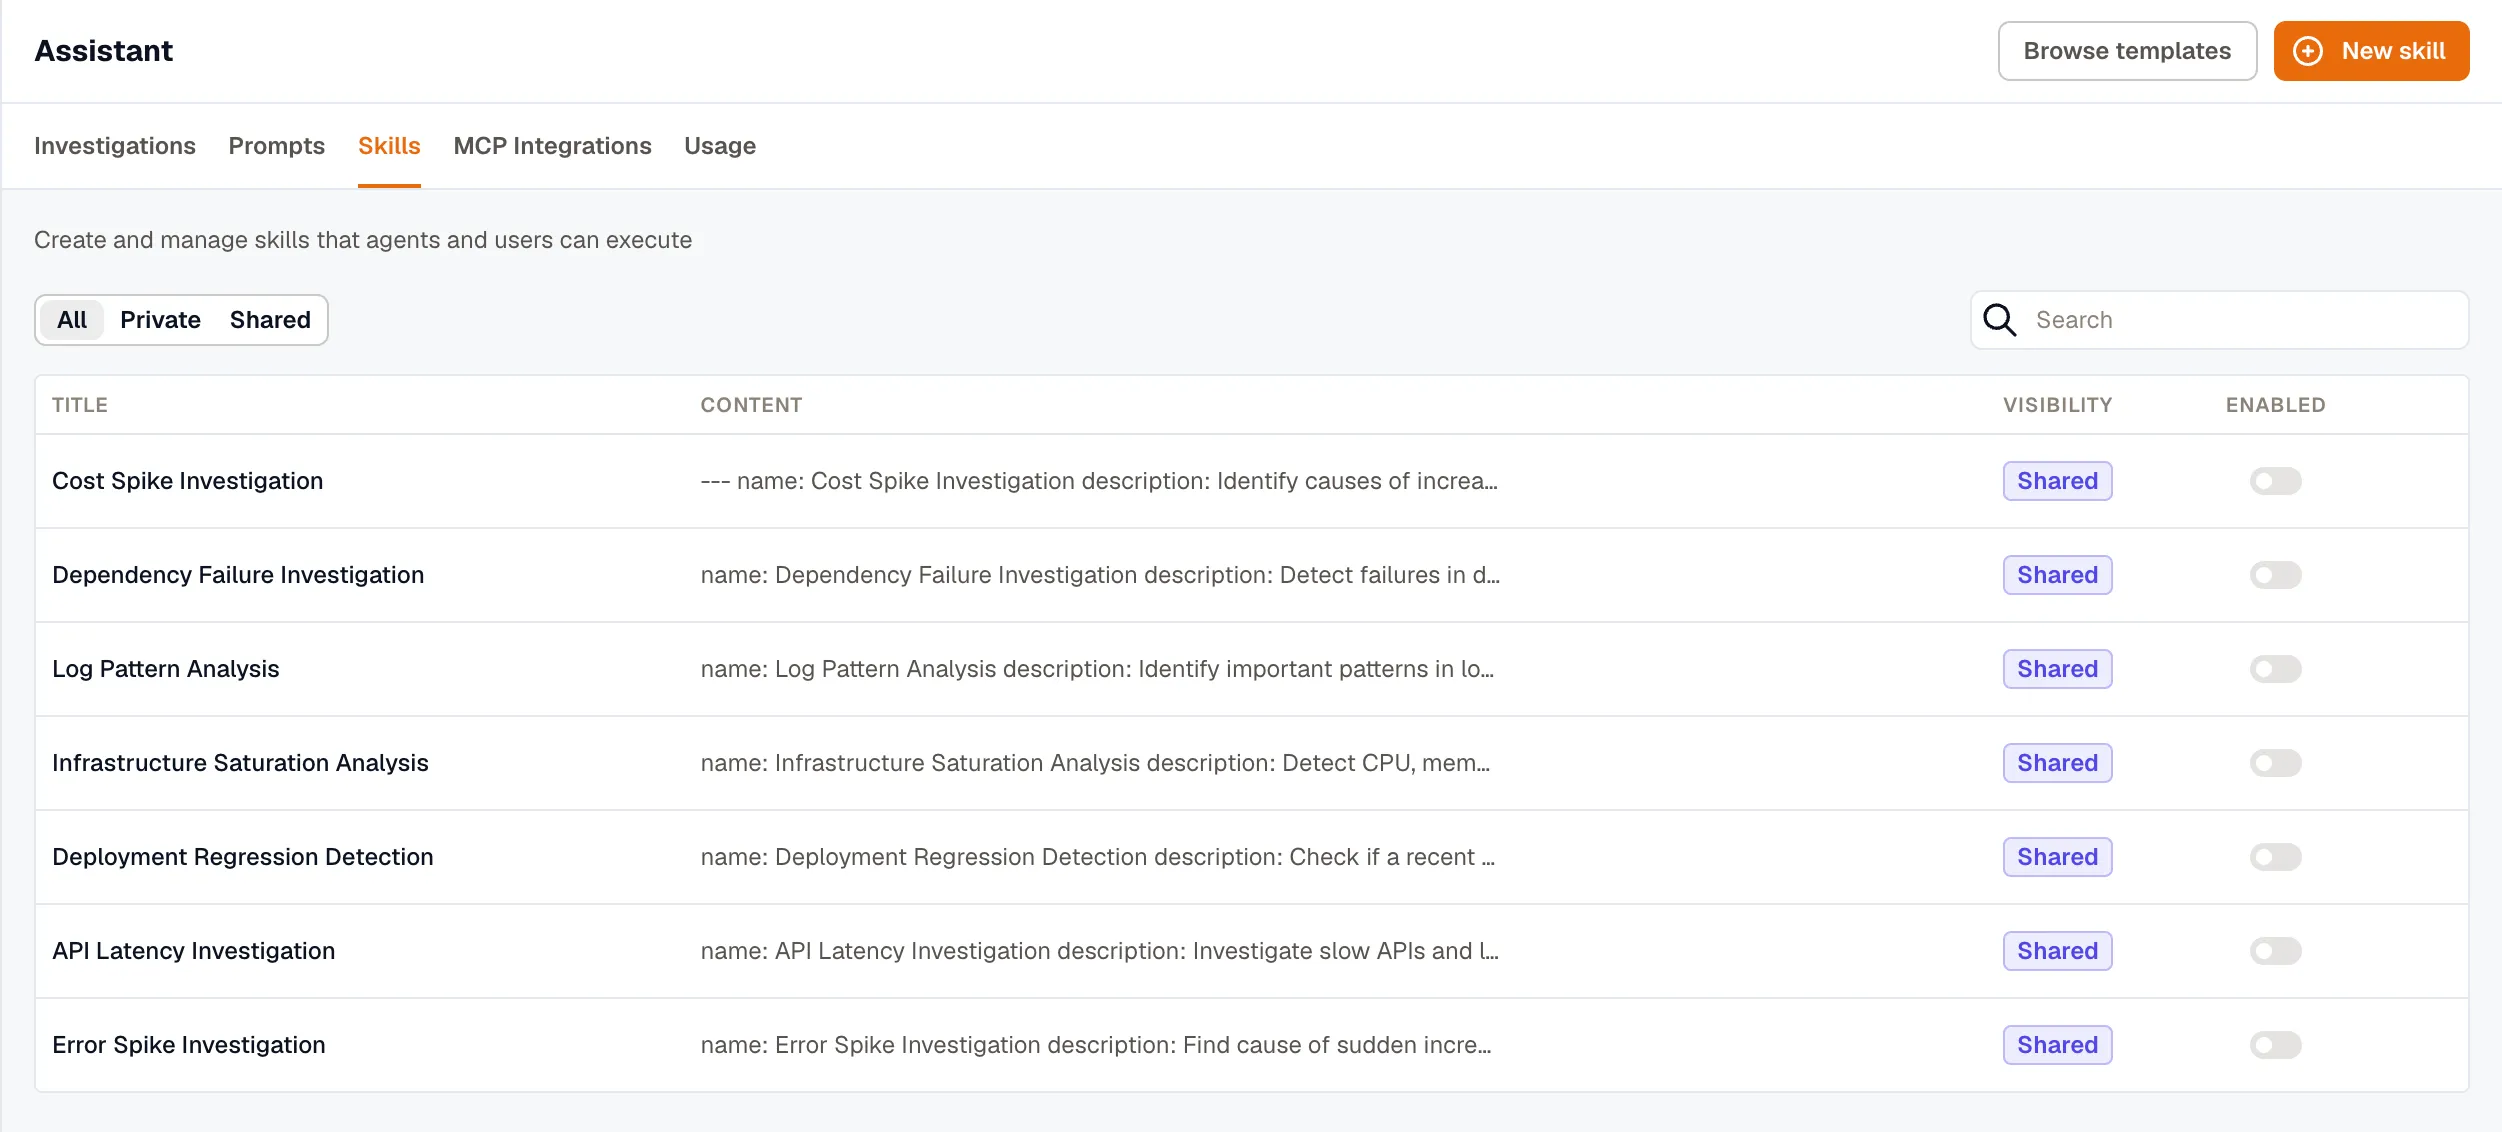2502x1132 pixels.
Task: Click the plus icon in New skill button
Action: [2307, 51]
